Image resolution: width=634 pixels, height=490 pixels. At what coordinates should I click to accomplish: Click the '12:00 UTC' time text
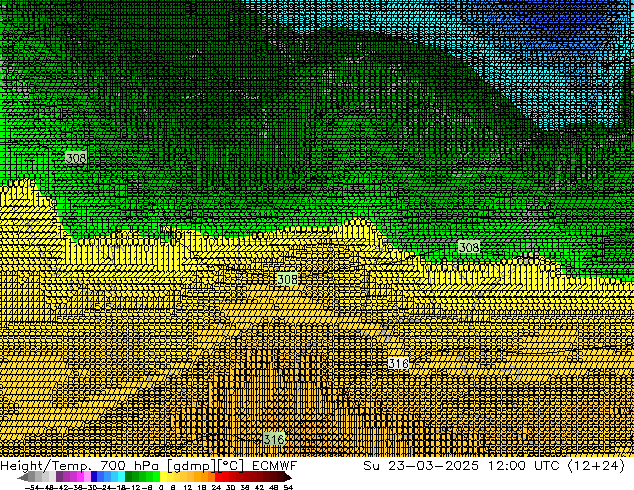point(523,466)
